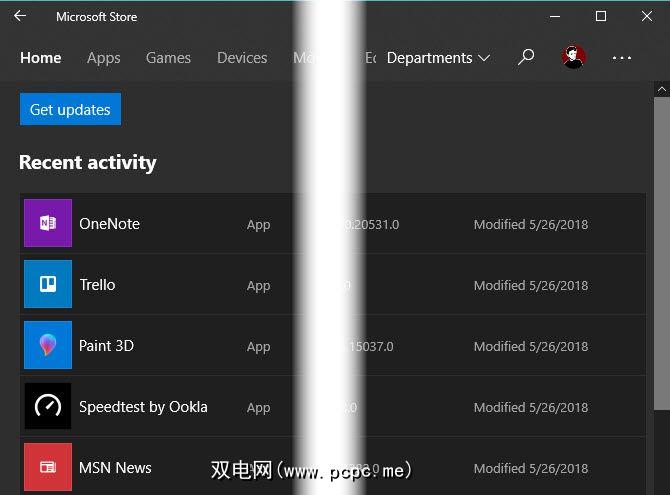Viewport: 670px width, 495px height.
Task: Click MSN News's Modified 5/26/2018 date
Action: [531, 468]
